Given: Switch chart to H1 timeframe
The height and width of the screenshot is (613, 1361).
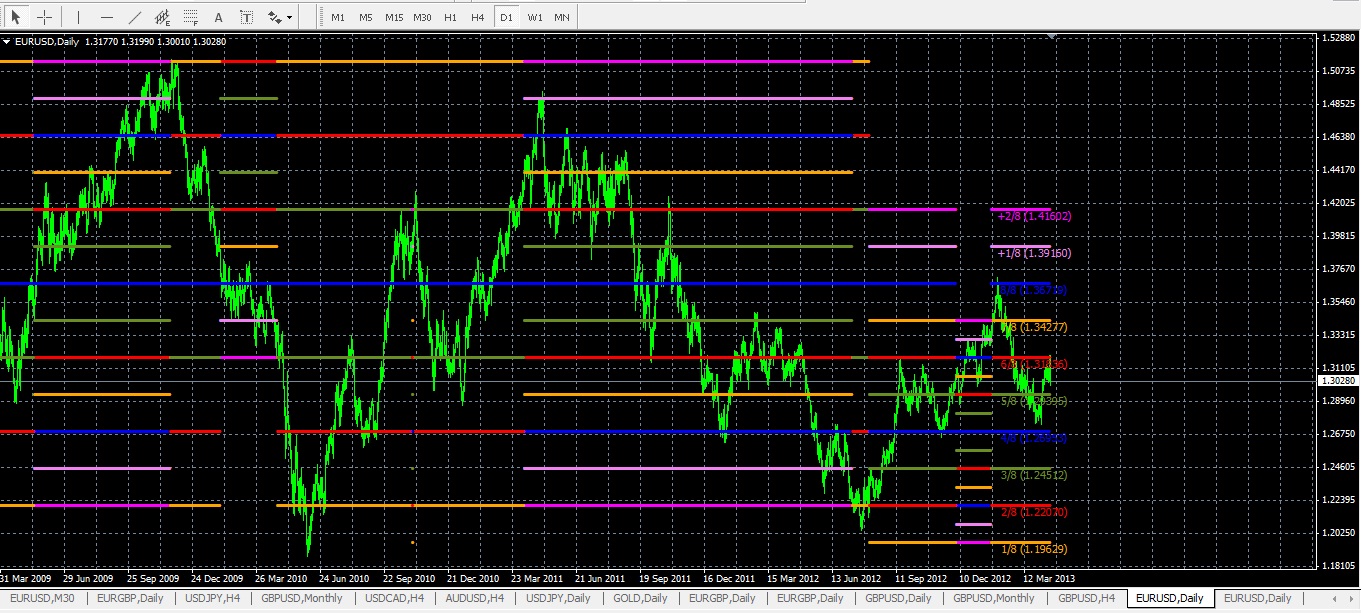Looking at the screenshot, I should [x=451, y=17].
